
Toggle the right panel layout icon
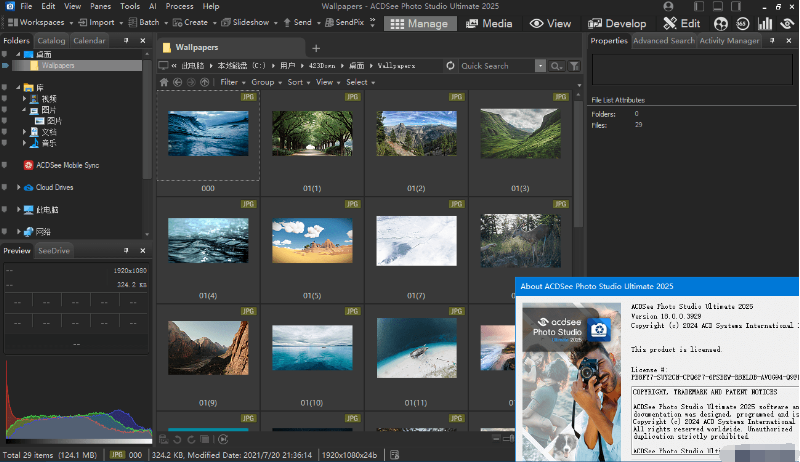(736, 6)
